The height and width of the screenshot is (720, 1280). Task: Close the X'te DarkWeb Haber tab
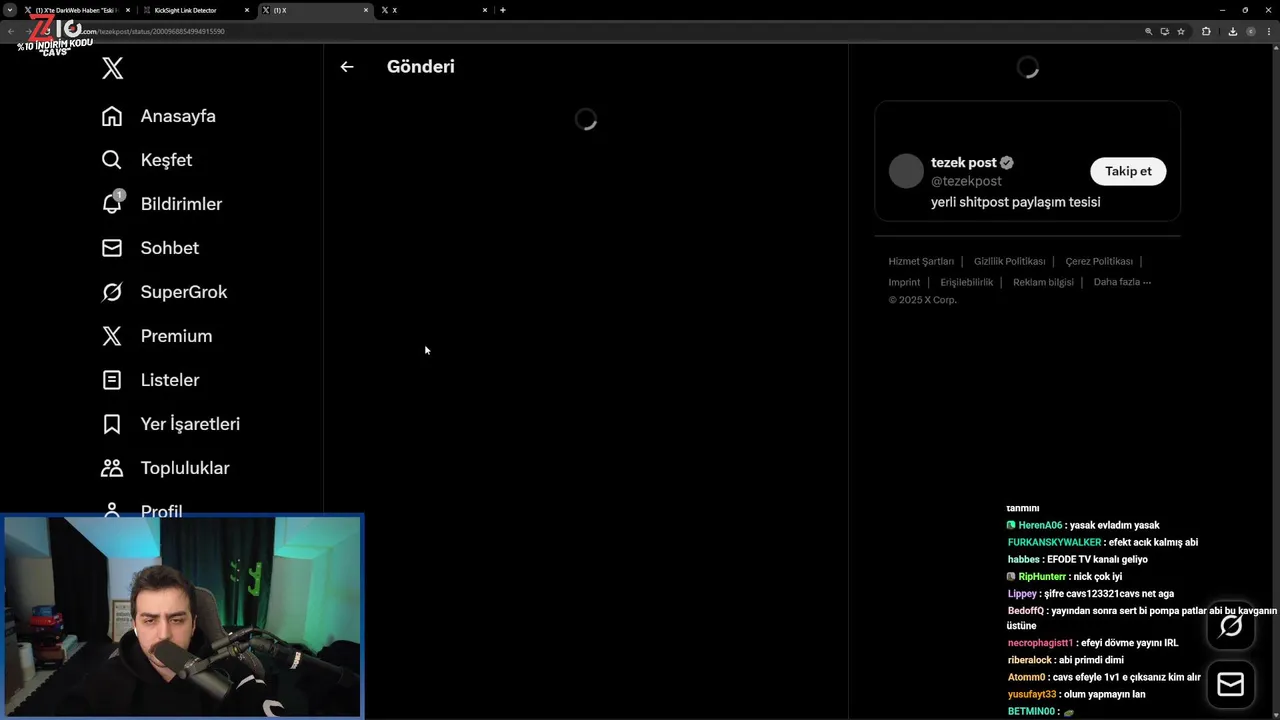tap(128, 10)
